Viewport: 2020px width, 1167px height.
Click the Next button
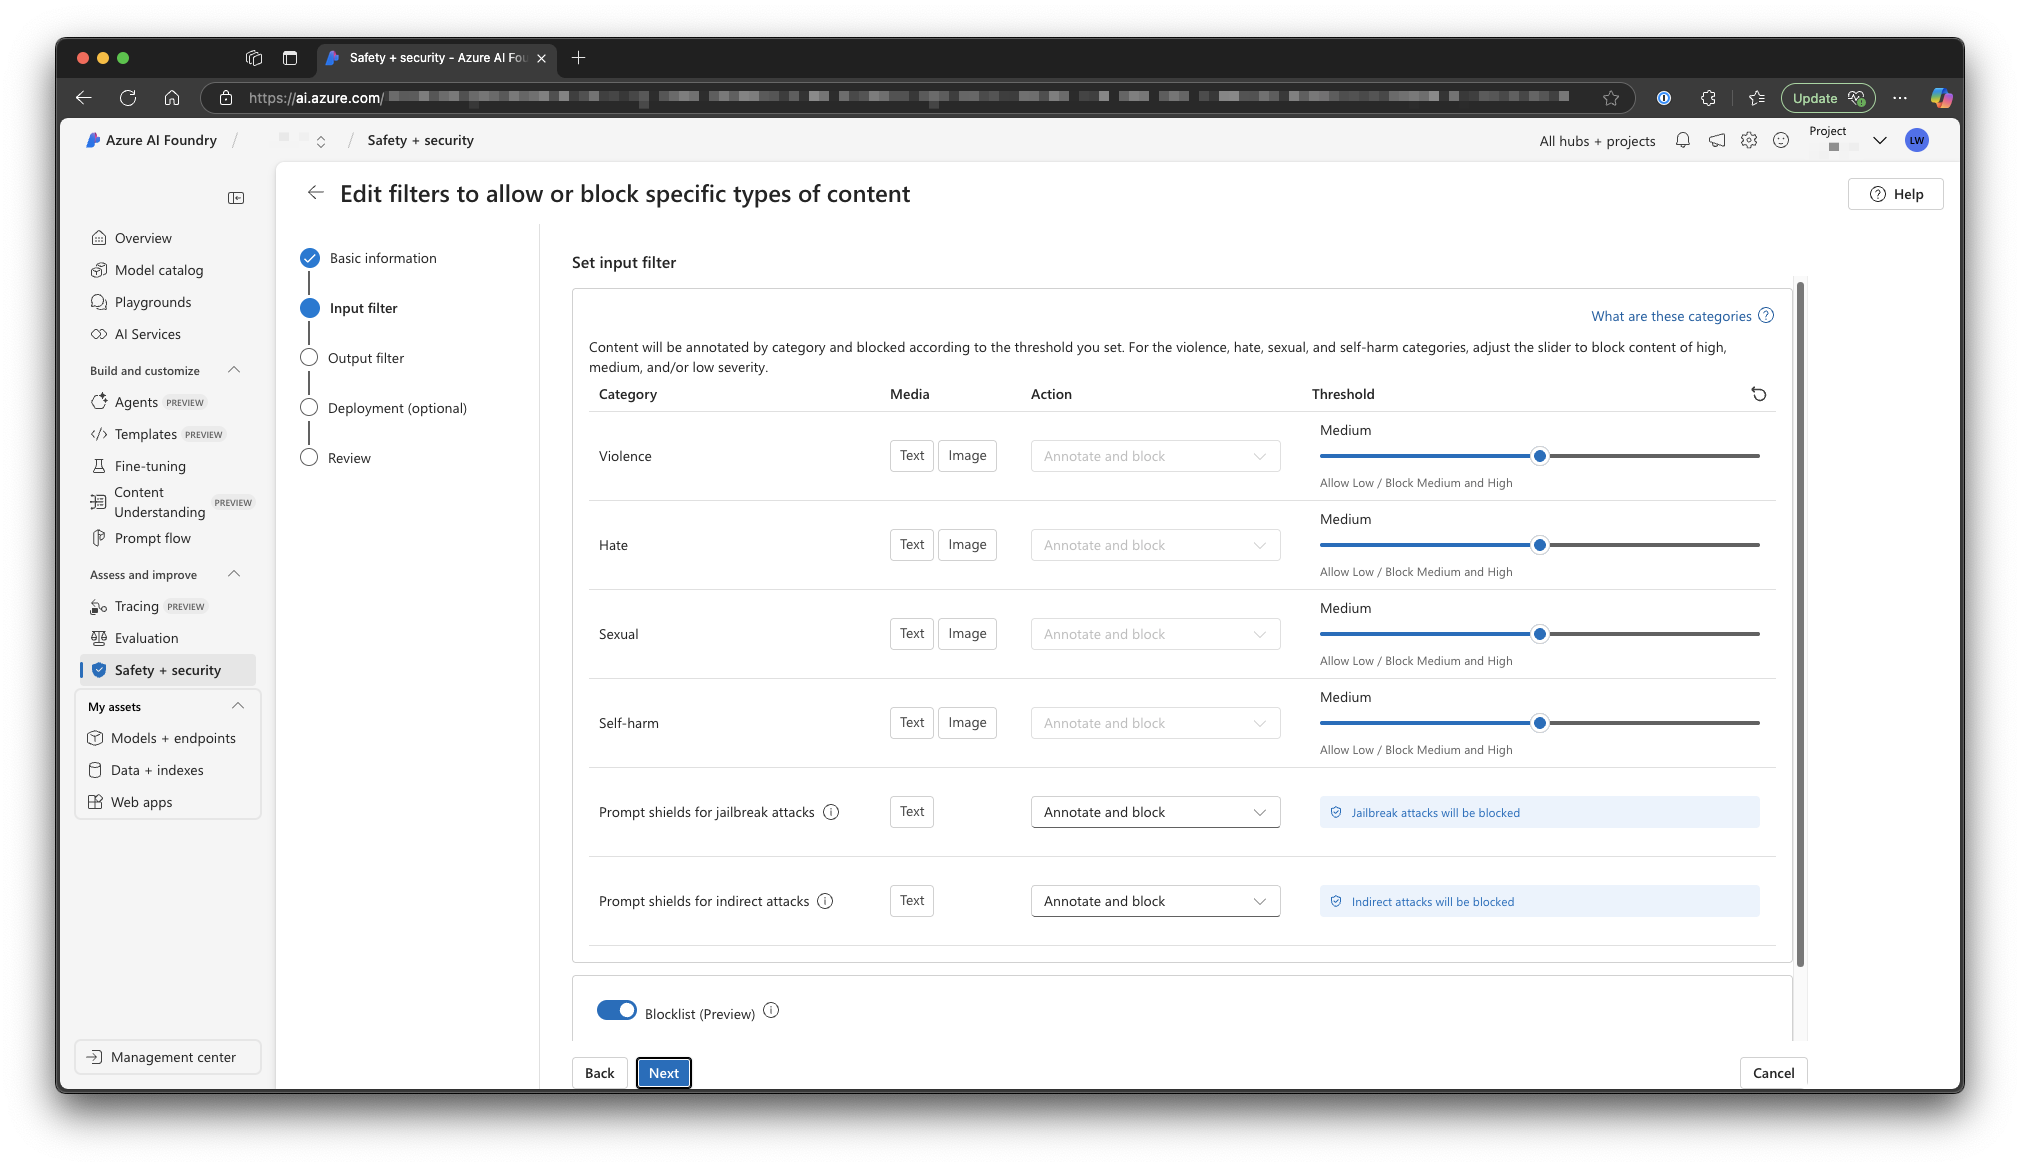click(663, 1073)
